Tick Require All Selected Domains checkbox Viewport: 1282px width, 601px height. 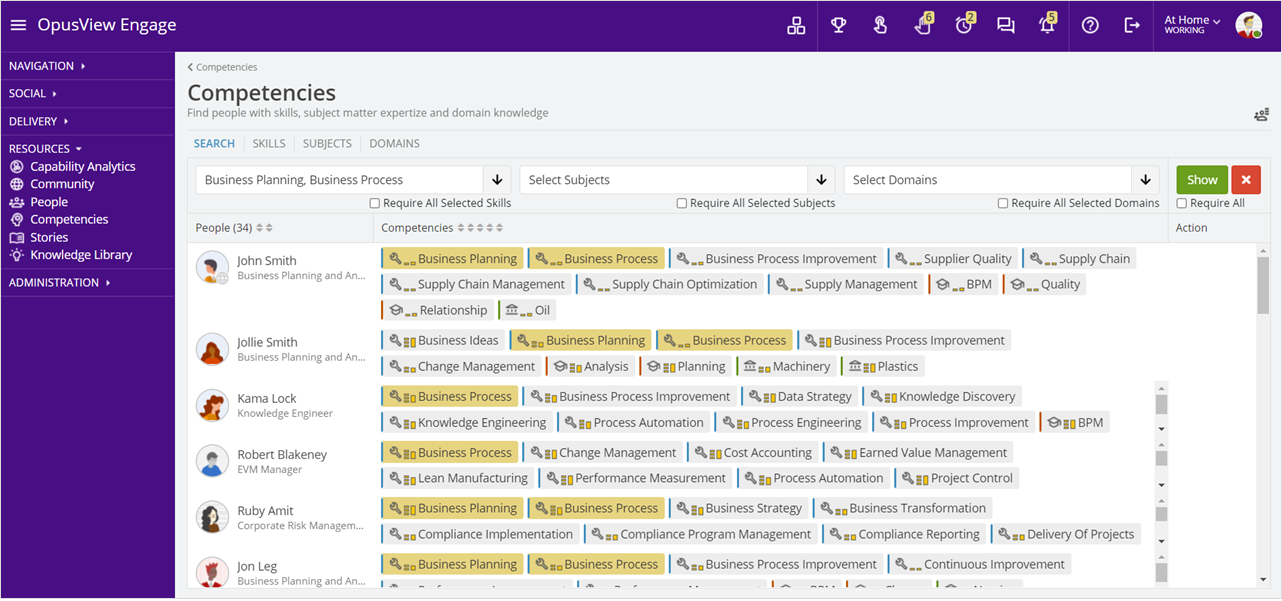(x=1003, y=203)
